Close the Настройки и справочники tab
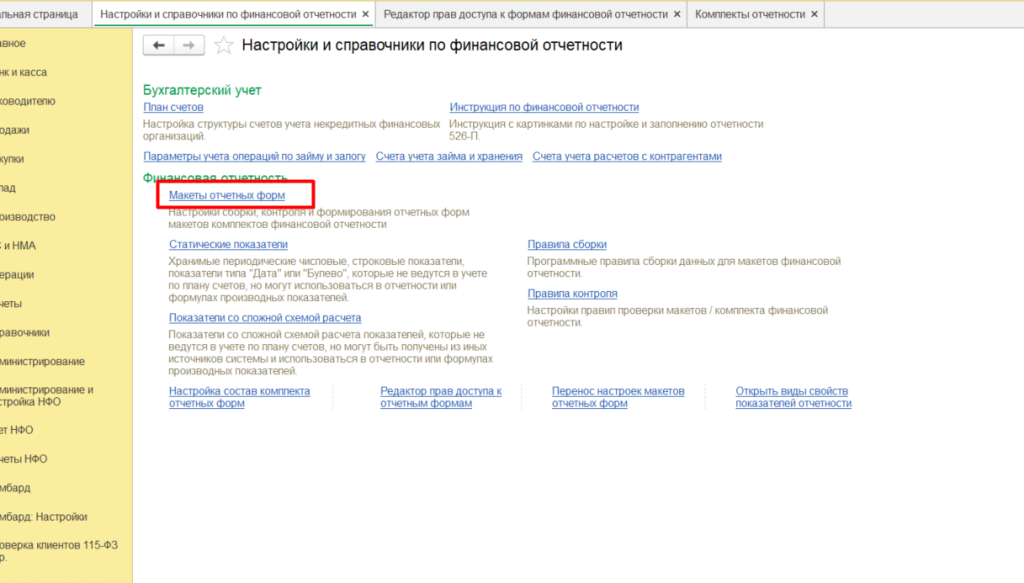Screen dimensions: 1024x583 click(x=365, y=14)
